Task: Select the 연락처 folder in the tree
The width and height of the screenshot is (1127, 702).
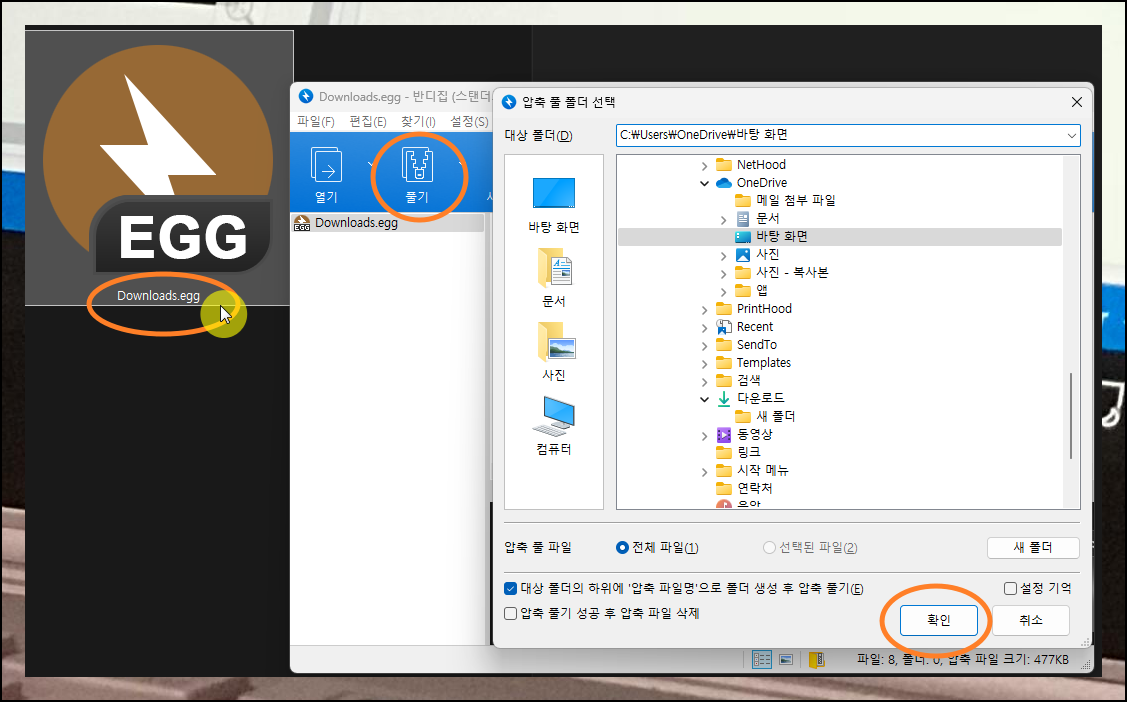Action: [x=745, y=488]
